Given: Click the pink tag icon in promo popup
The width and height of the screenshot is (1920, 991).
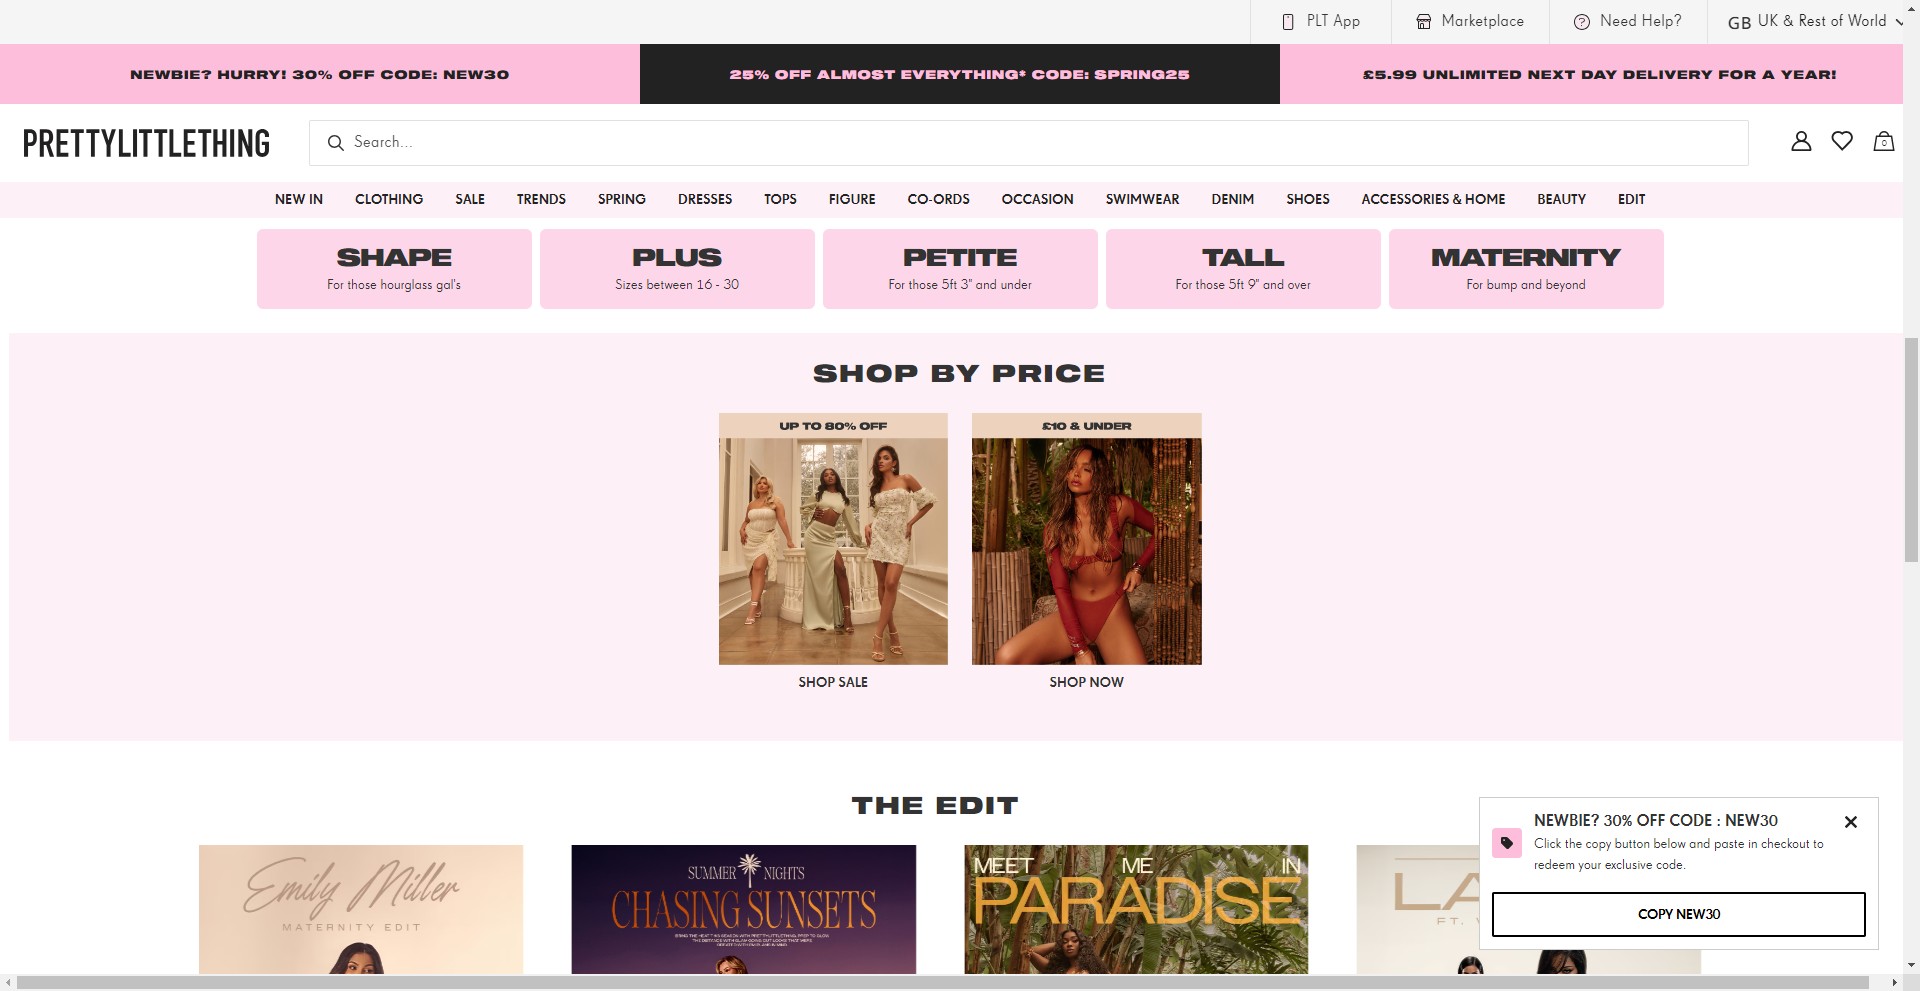Looking at the screenshot, I should [1506, 843].
